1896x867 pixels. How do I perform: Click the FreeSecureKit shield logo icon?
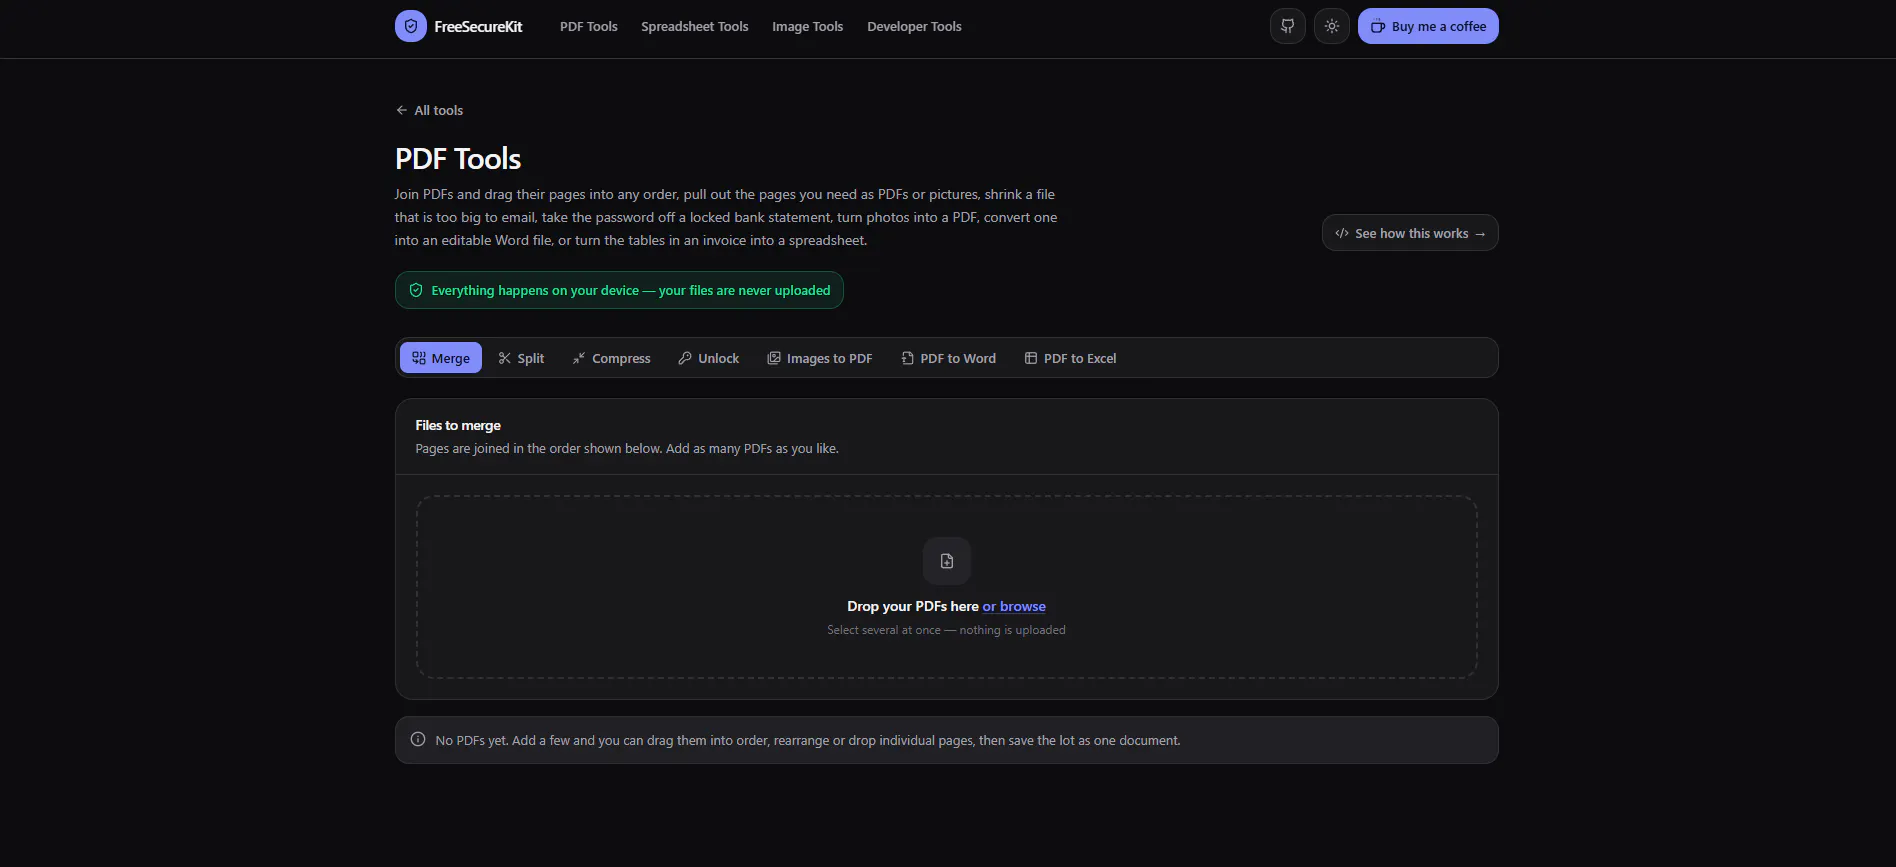point(411,26)
